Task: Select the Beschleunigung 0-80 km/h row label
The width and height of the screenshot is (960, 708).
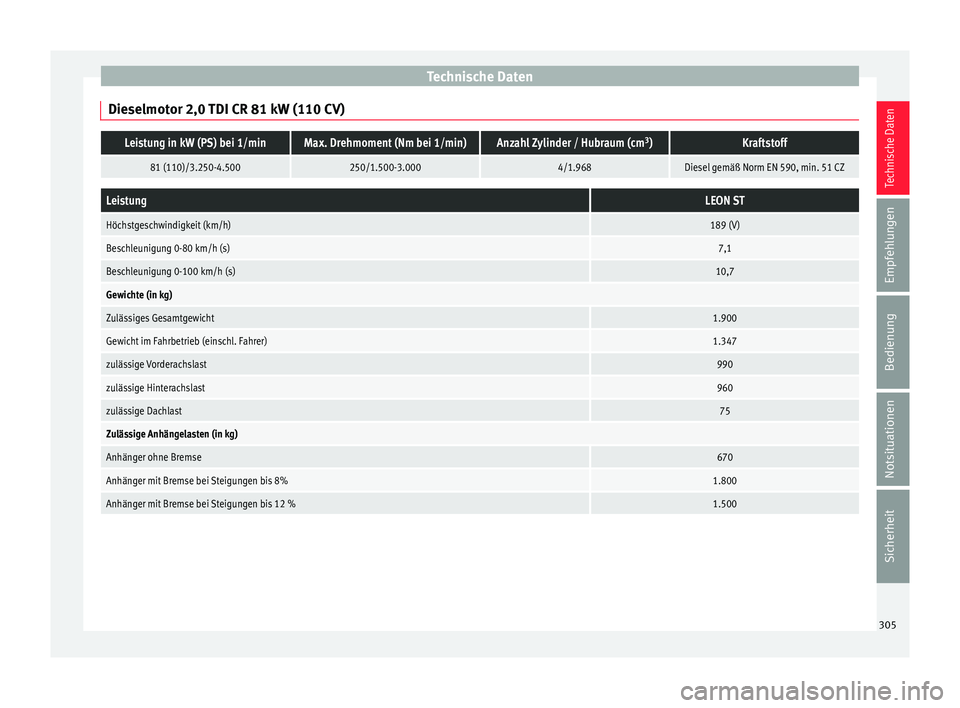Action: click(x=168, y=249)
